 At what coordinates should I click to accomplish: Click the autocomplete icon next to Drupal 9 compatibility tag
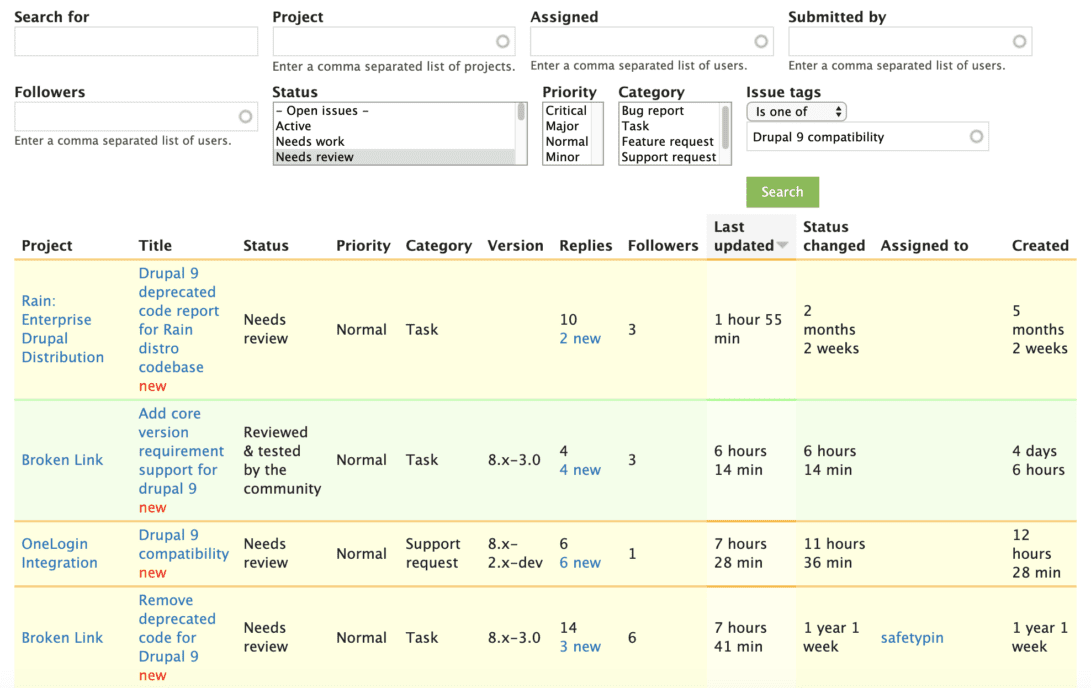[x=976, y=136]
